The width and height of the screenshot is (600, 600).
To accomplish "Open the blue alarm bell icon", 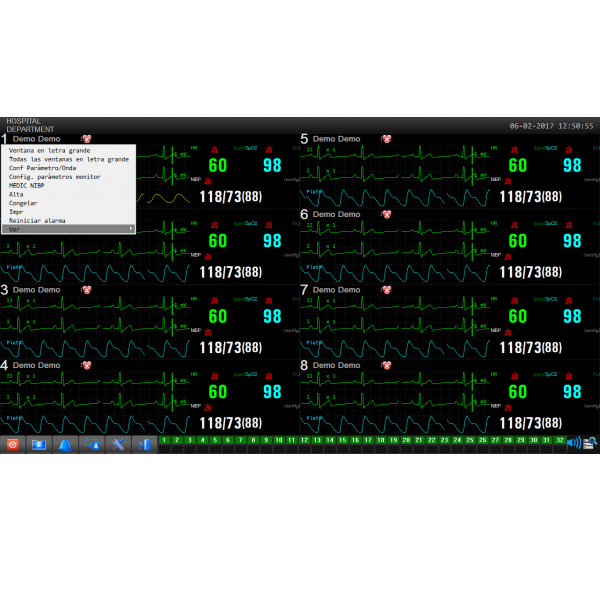I will click(65, 444).
